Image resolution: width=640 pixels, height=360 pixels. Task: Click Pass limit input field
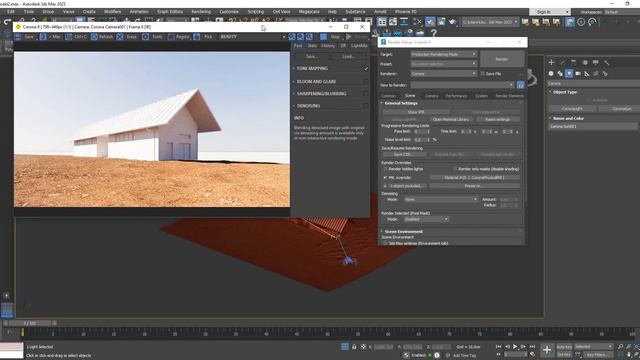420,132
